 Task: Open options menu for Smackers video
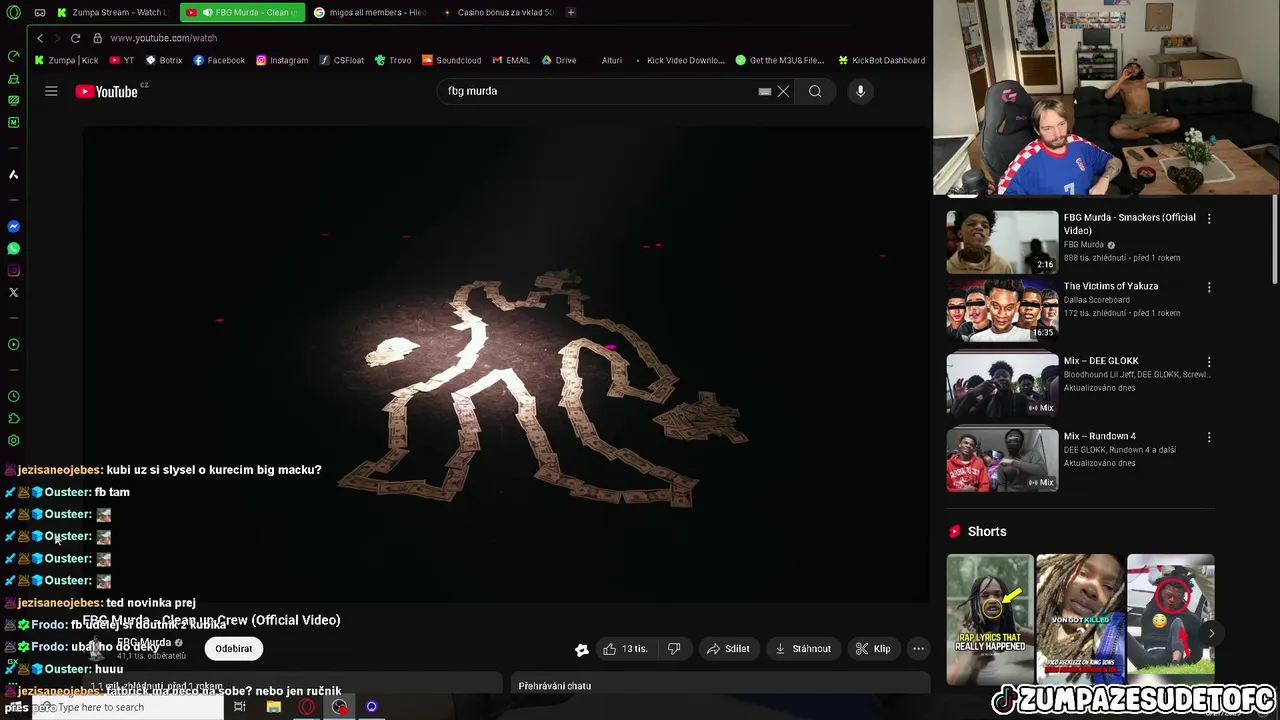click(x=1209, y=218)
